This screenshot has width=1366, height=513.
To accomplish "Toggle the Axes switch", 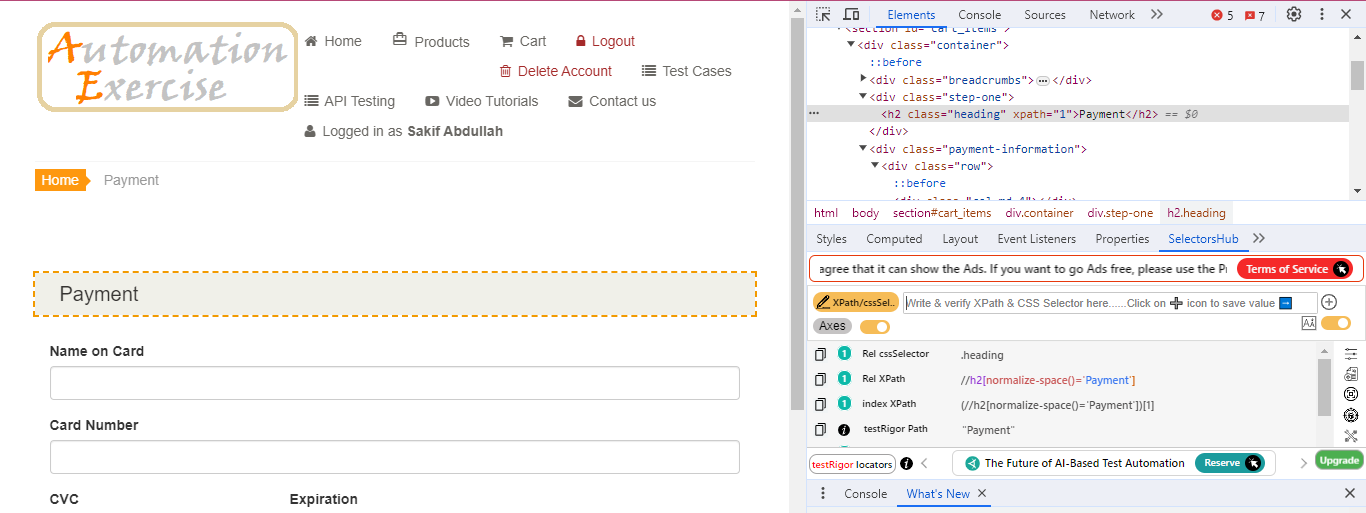I will tap(875, 327).
